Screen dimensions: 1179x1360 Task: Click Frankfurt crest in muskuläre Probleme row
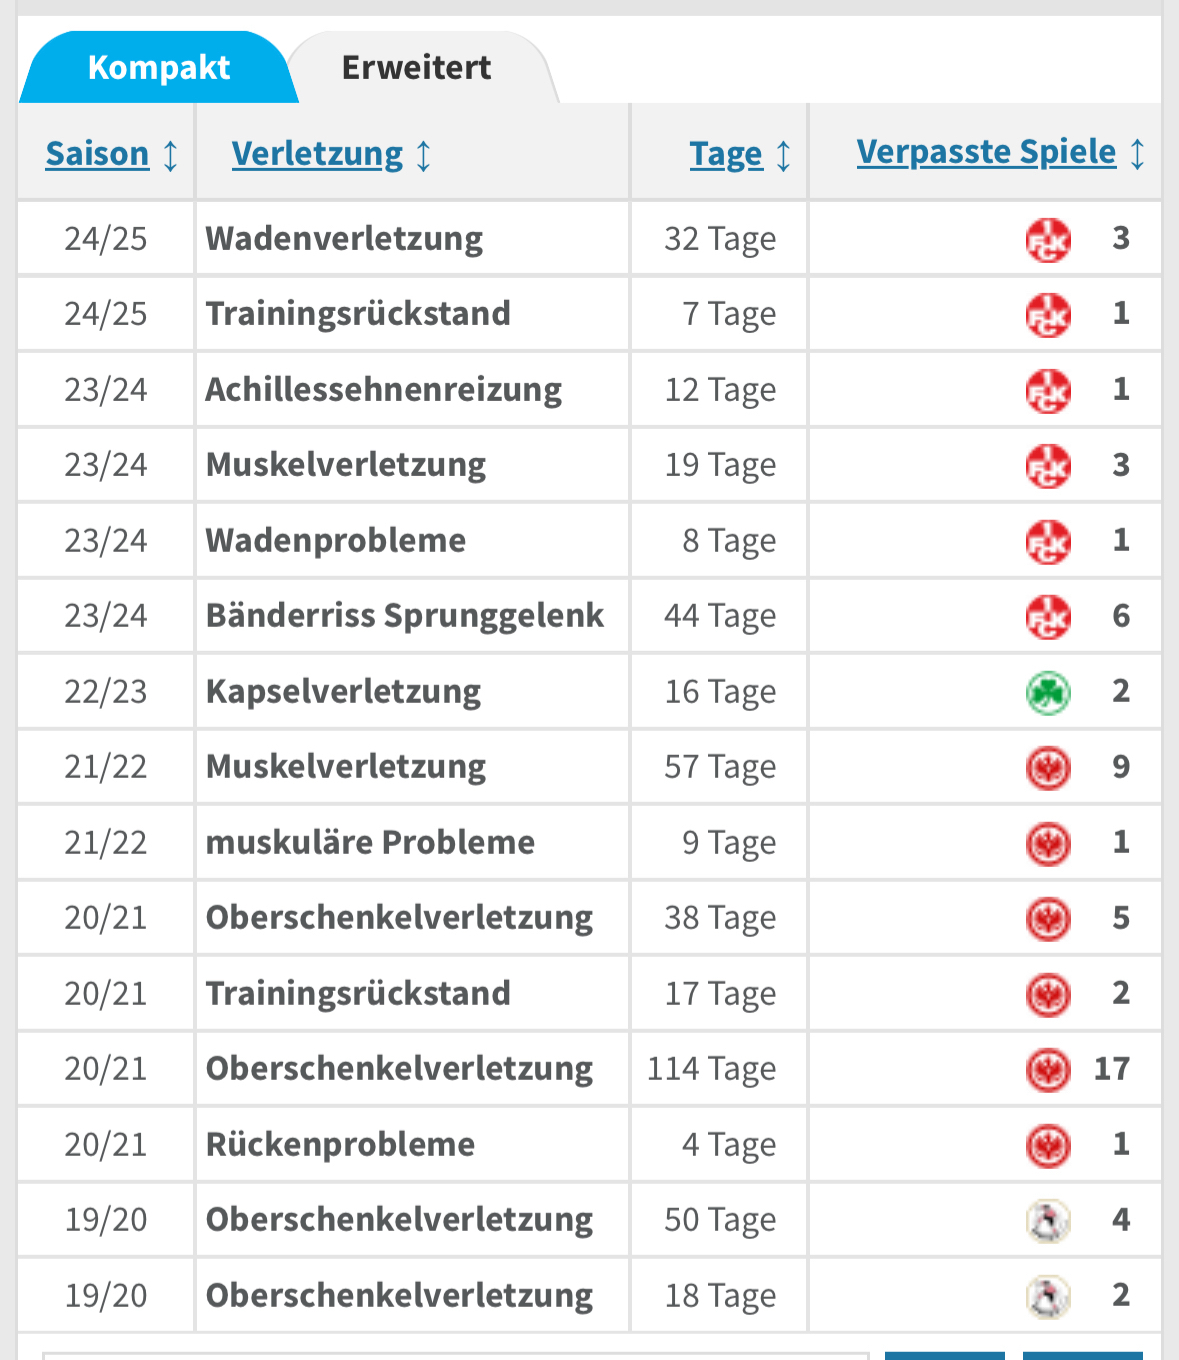pos(1048,843)
